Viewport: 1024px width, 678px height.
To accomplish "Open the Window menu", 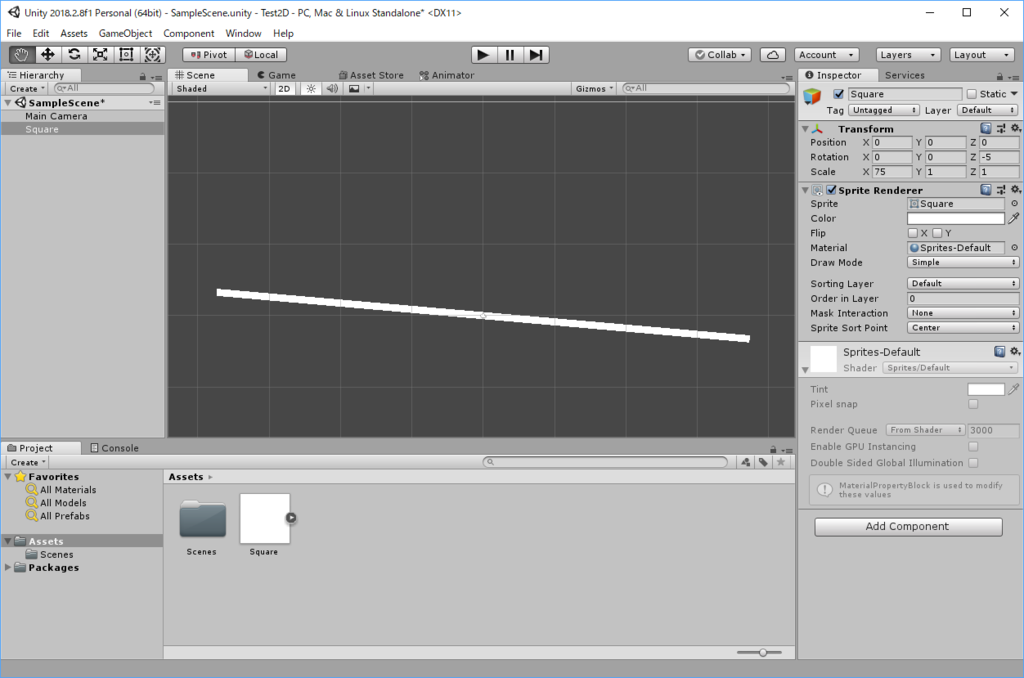I will (x=243, y=33).
